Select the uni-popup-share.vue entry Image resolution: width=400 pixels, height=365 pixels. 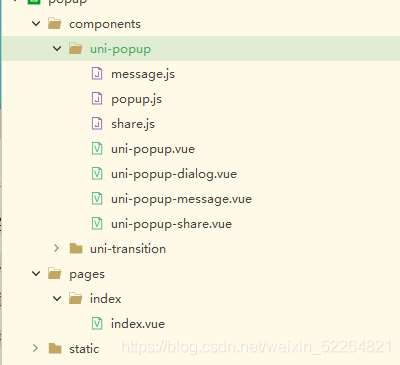point(171,224)
